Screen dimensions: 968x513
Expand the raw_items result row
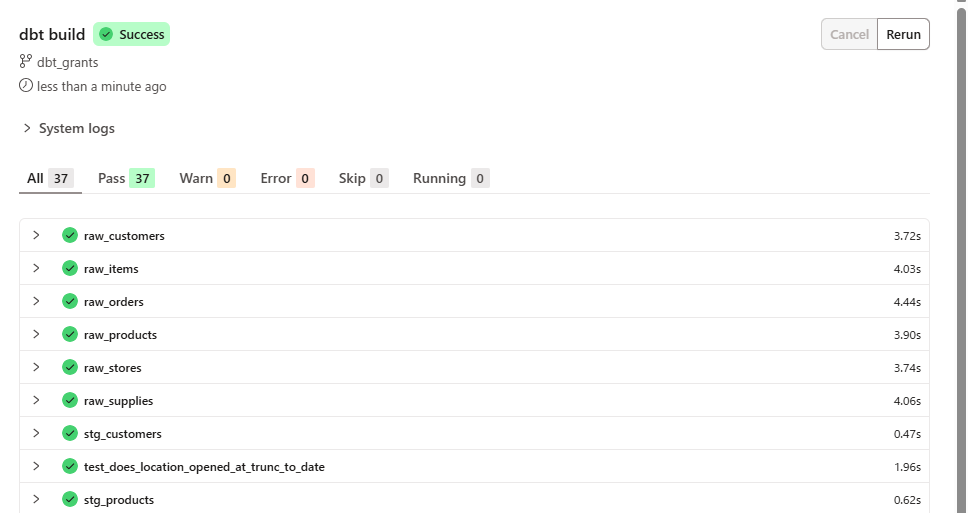tap(36, 269)
